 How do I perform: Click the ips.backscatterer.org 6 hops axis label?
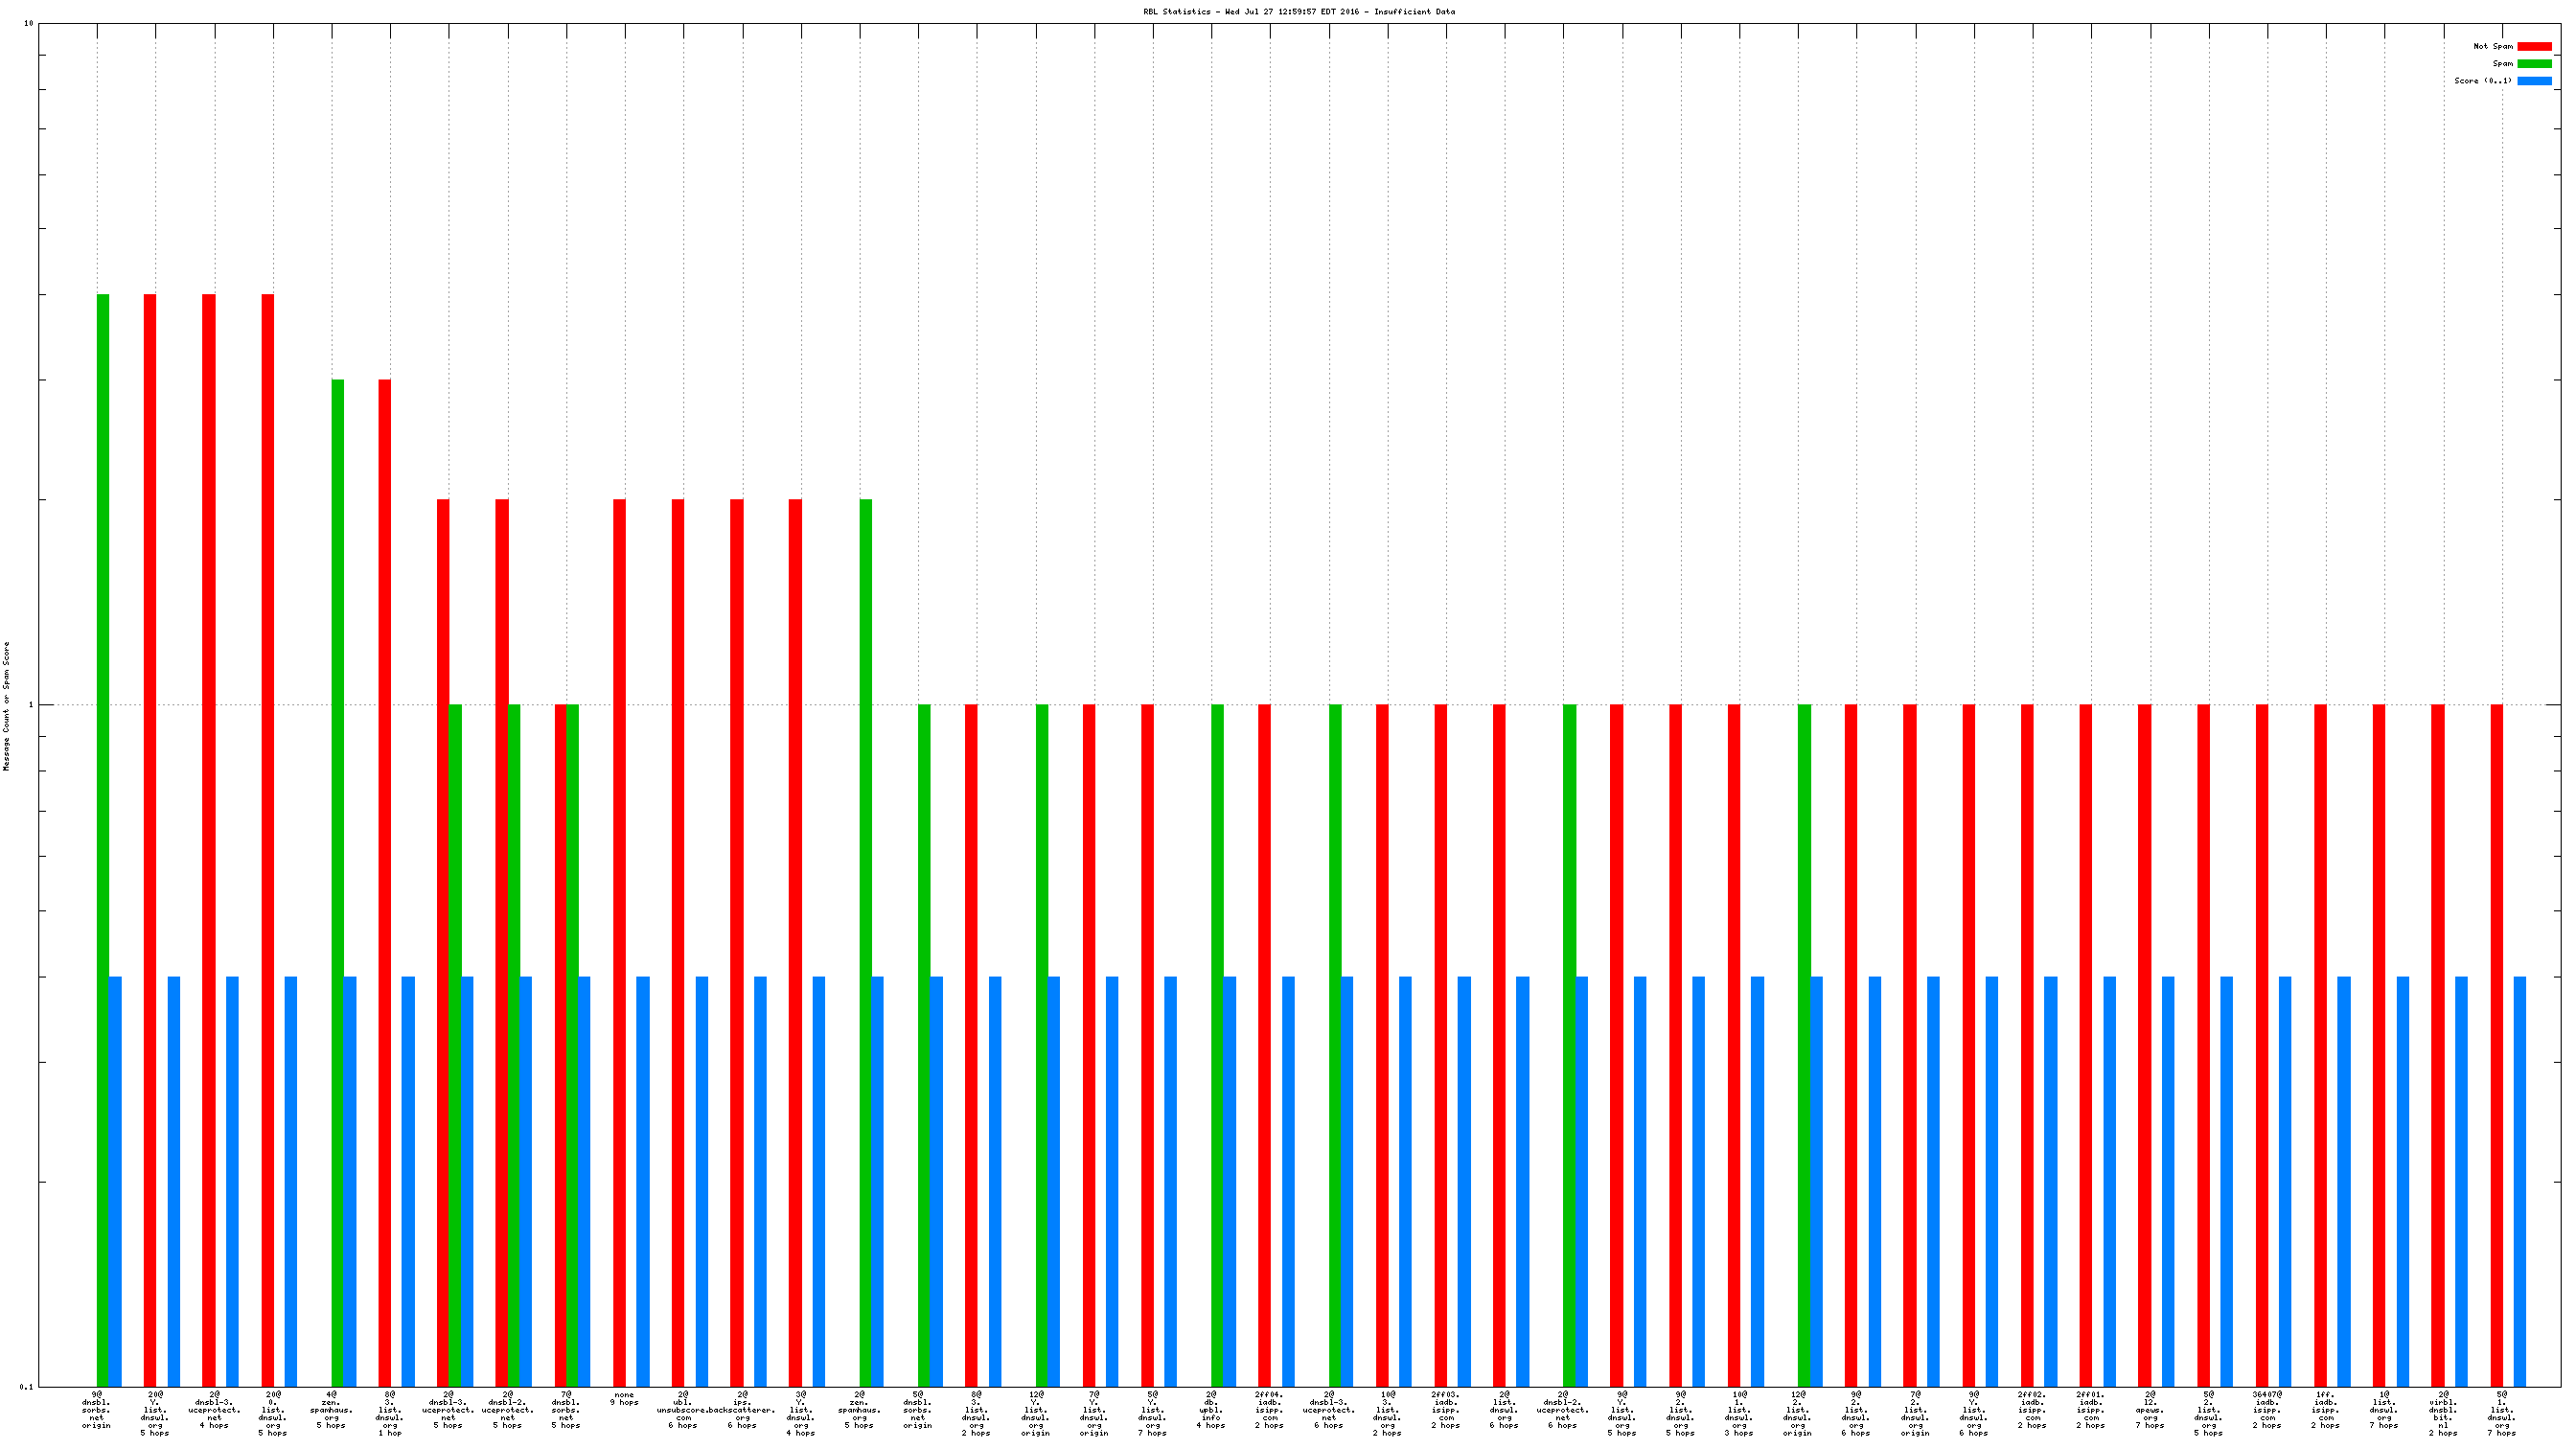(x=742, y=1410)
